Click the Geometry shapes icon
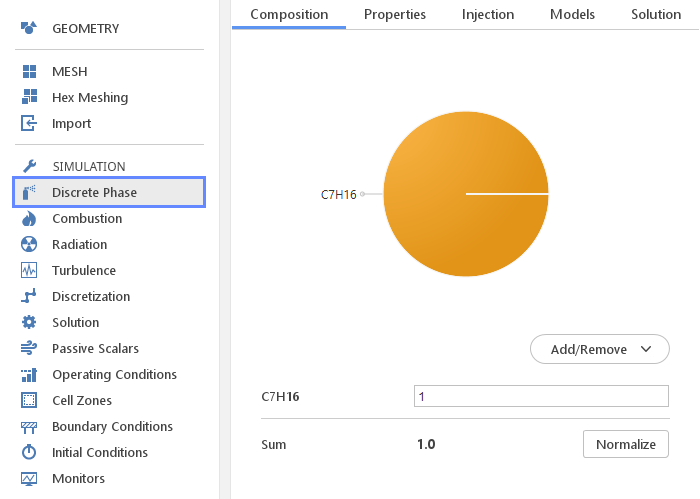The height and width of the screenshot is (499, 700). click(x=29, y=28)
